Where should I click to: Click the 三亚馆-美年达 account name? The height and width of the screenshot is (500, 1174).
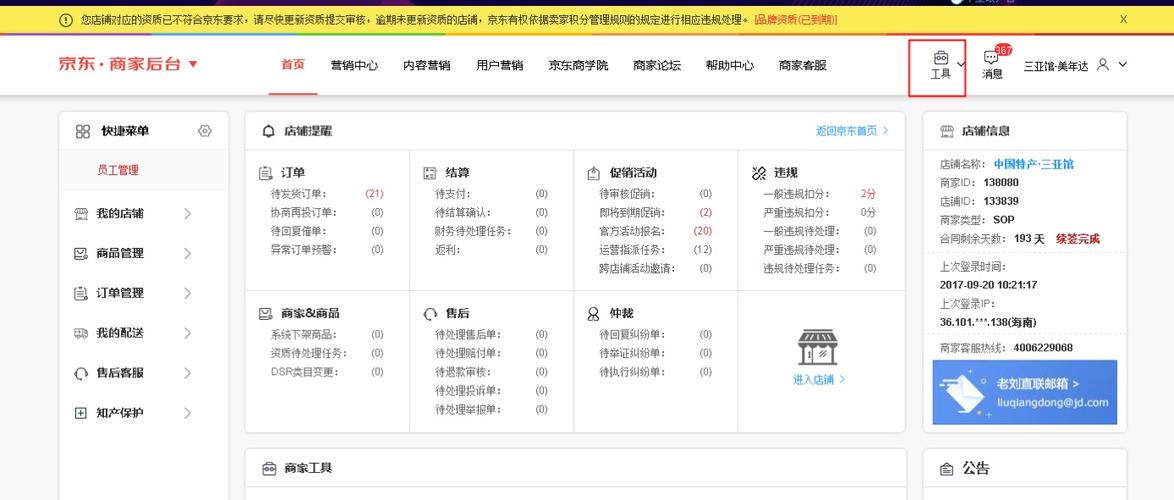coord(1056,66)
